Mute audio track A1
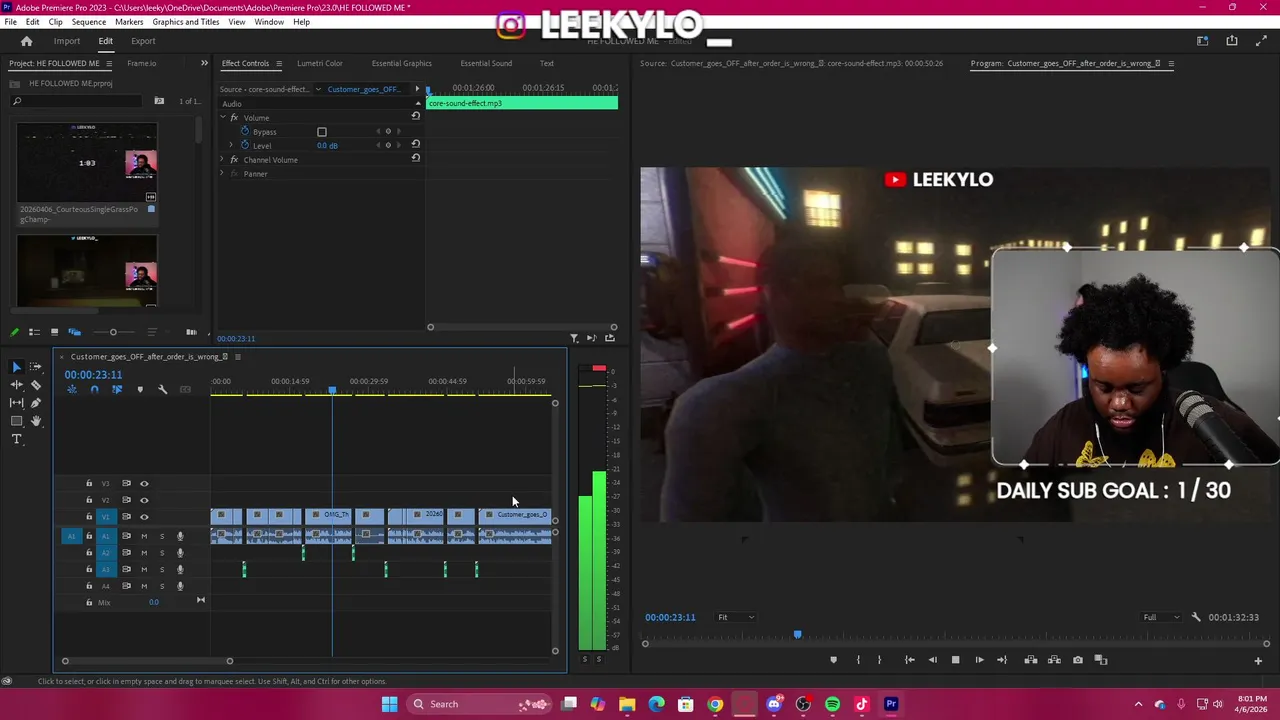1280x720 pixels. 144,536
